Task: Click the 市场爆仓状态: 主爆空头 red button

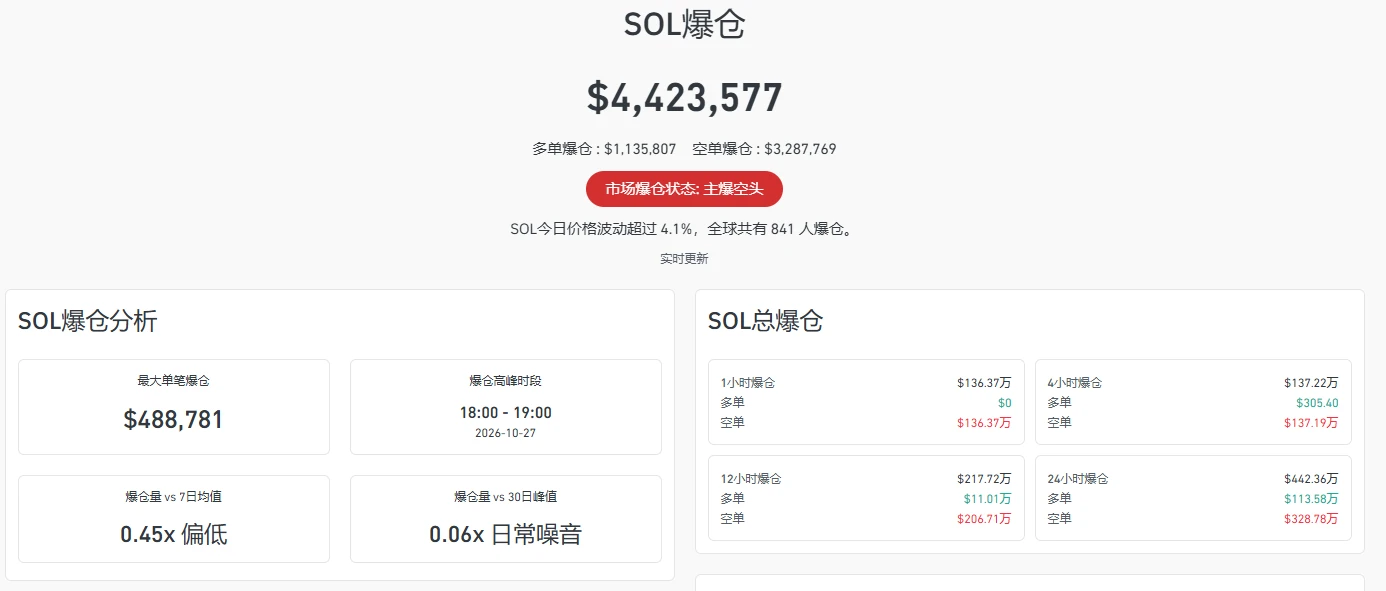Action: pyautogui.click(x=684, y=189)
